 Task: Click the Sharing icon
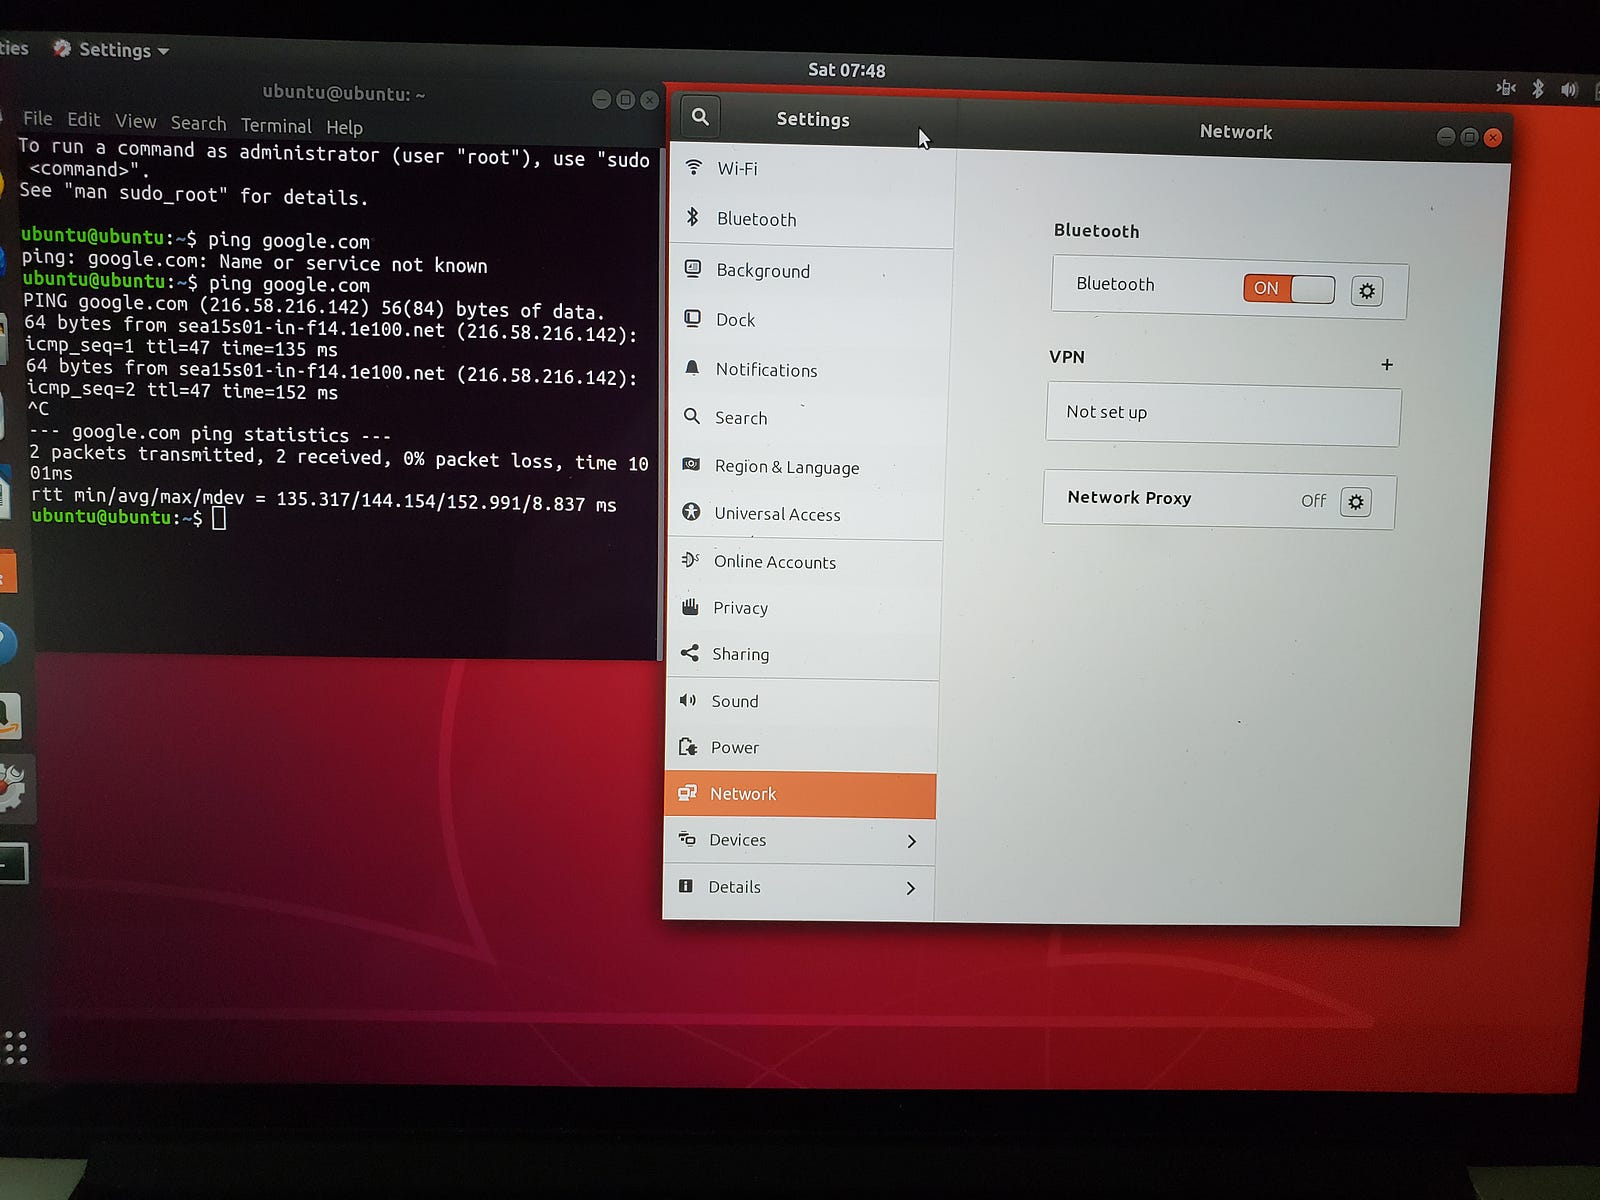(689, 653)
